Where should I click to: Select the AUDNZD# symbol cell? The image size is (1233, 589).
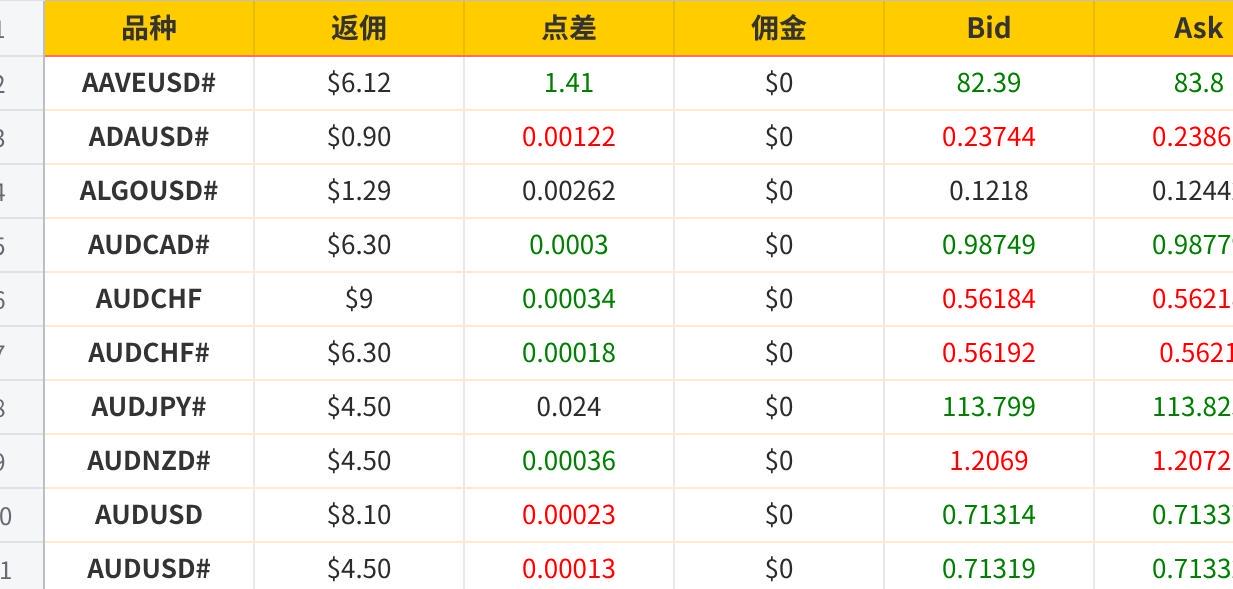point(149,461)
